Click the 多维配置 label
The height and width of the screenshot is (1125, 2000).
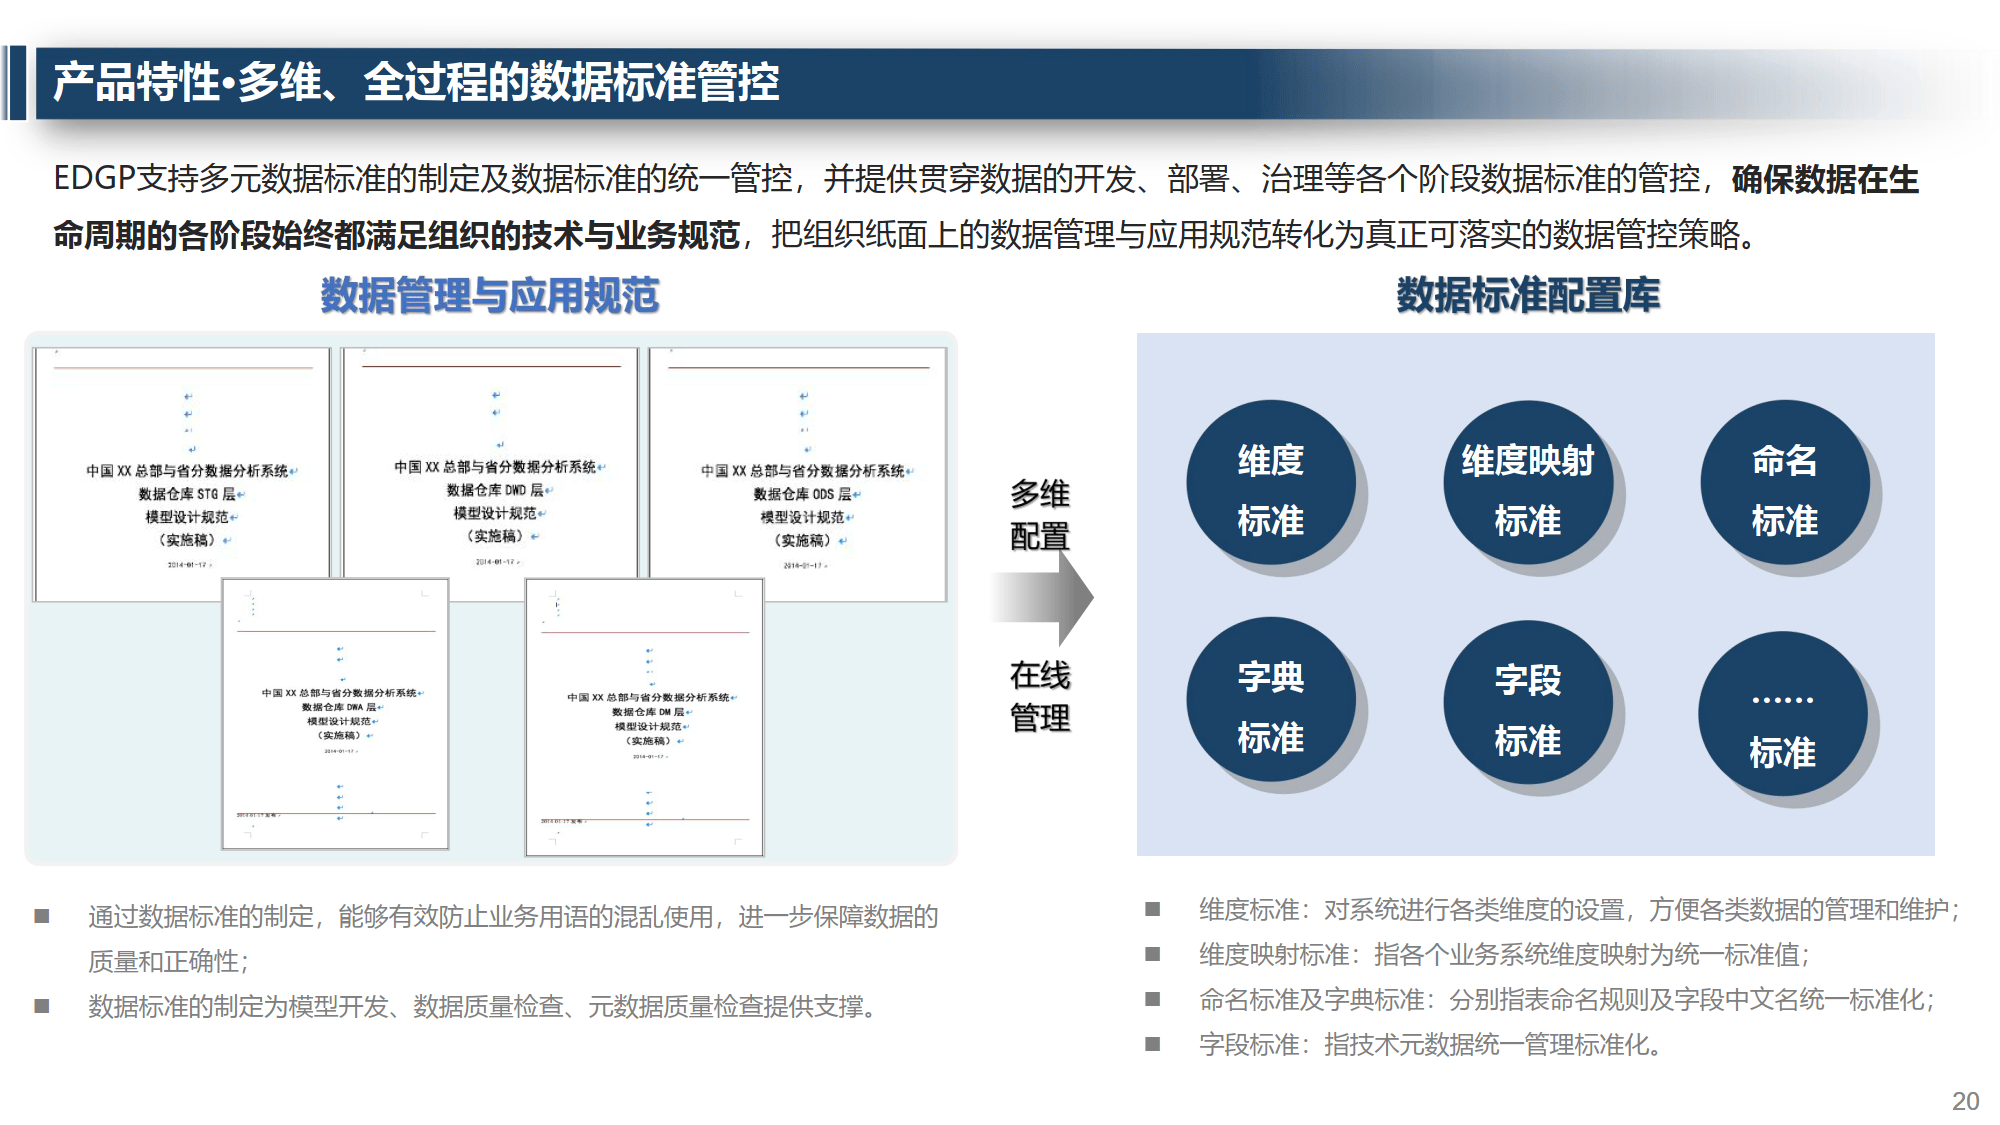tap(1039, 515)
